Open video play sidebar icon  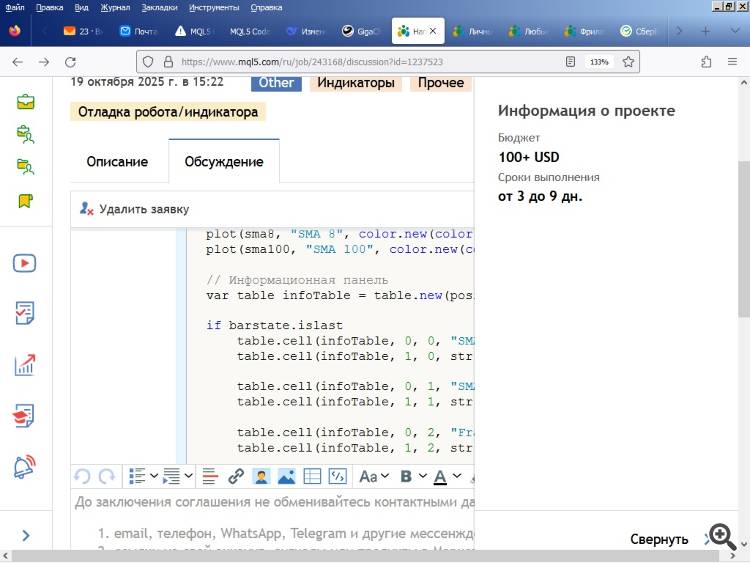tap(24, 263)
